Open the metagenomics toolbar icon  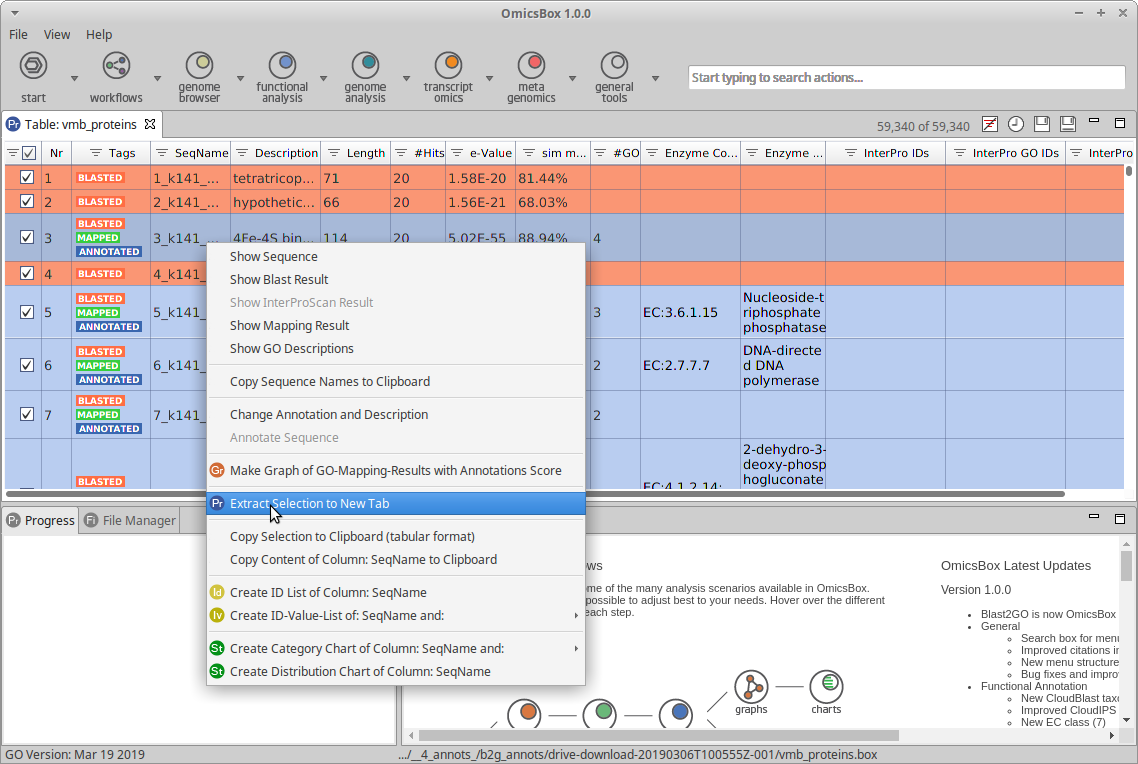[x=531, y=67]
